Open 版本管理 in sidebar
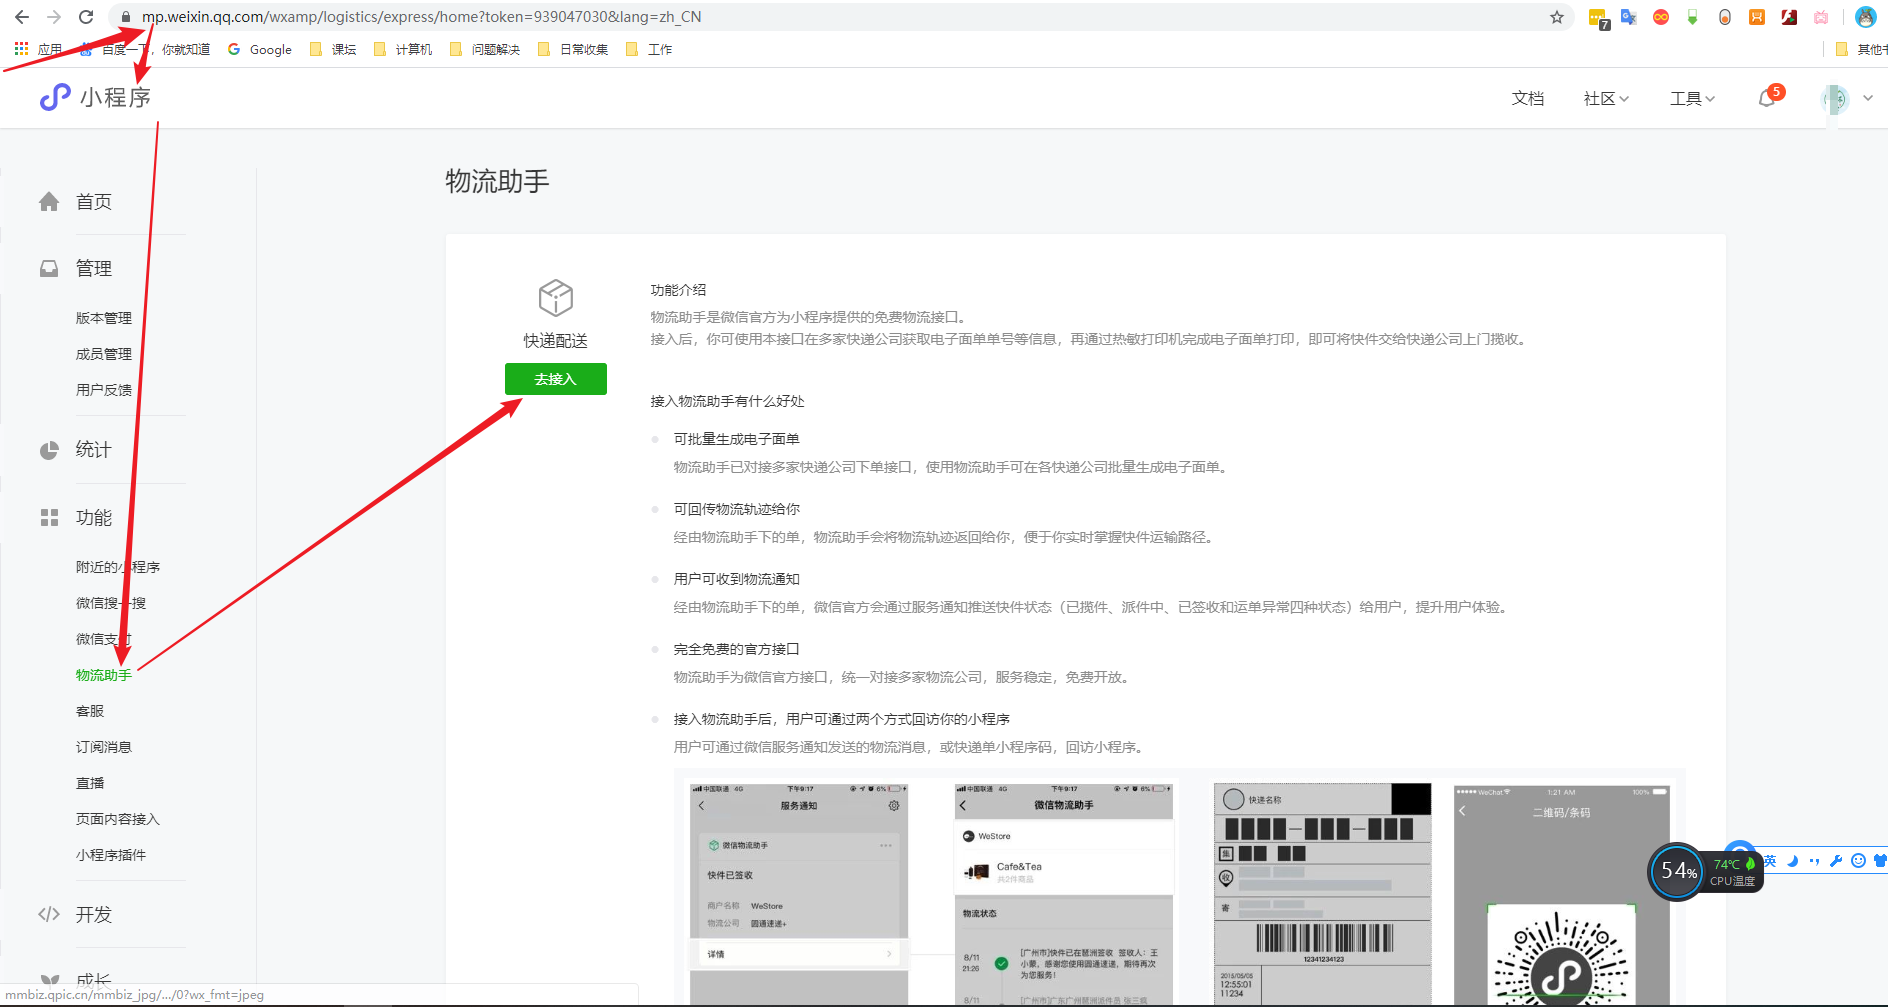1888x1007 pixels. 104,318
